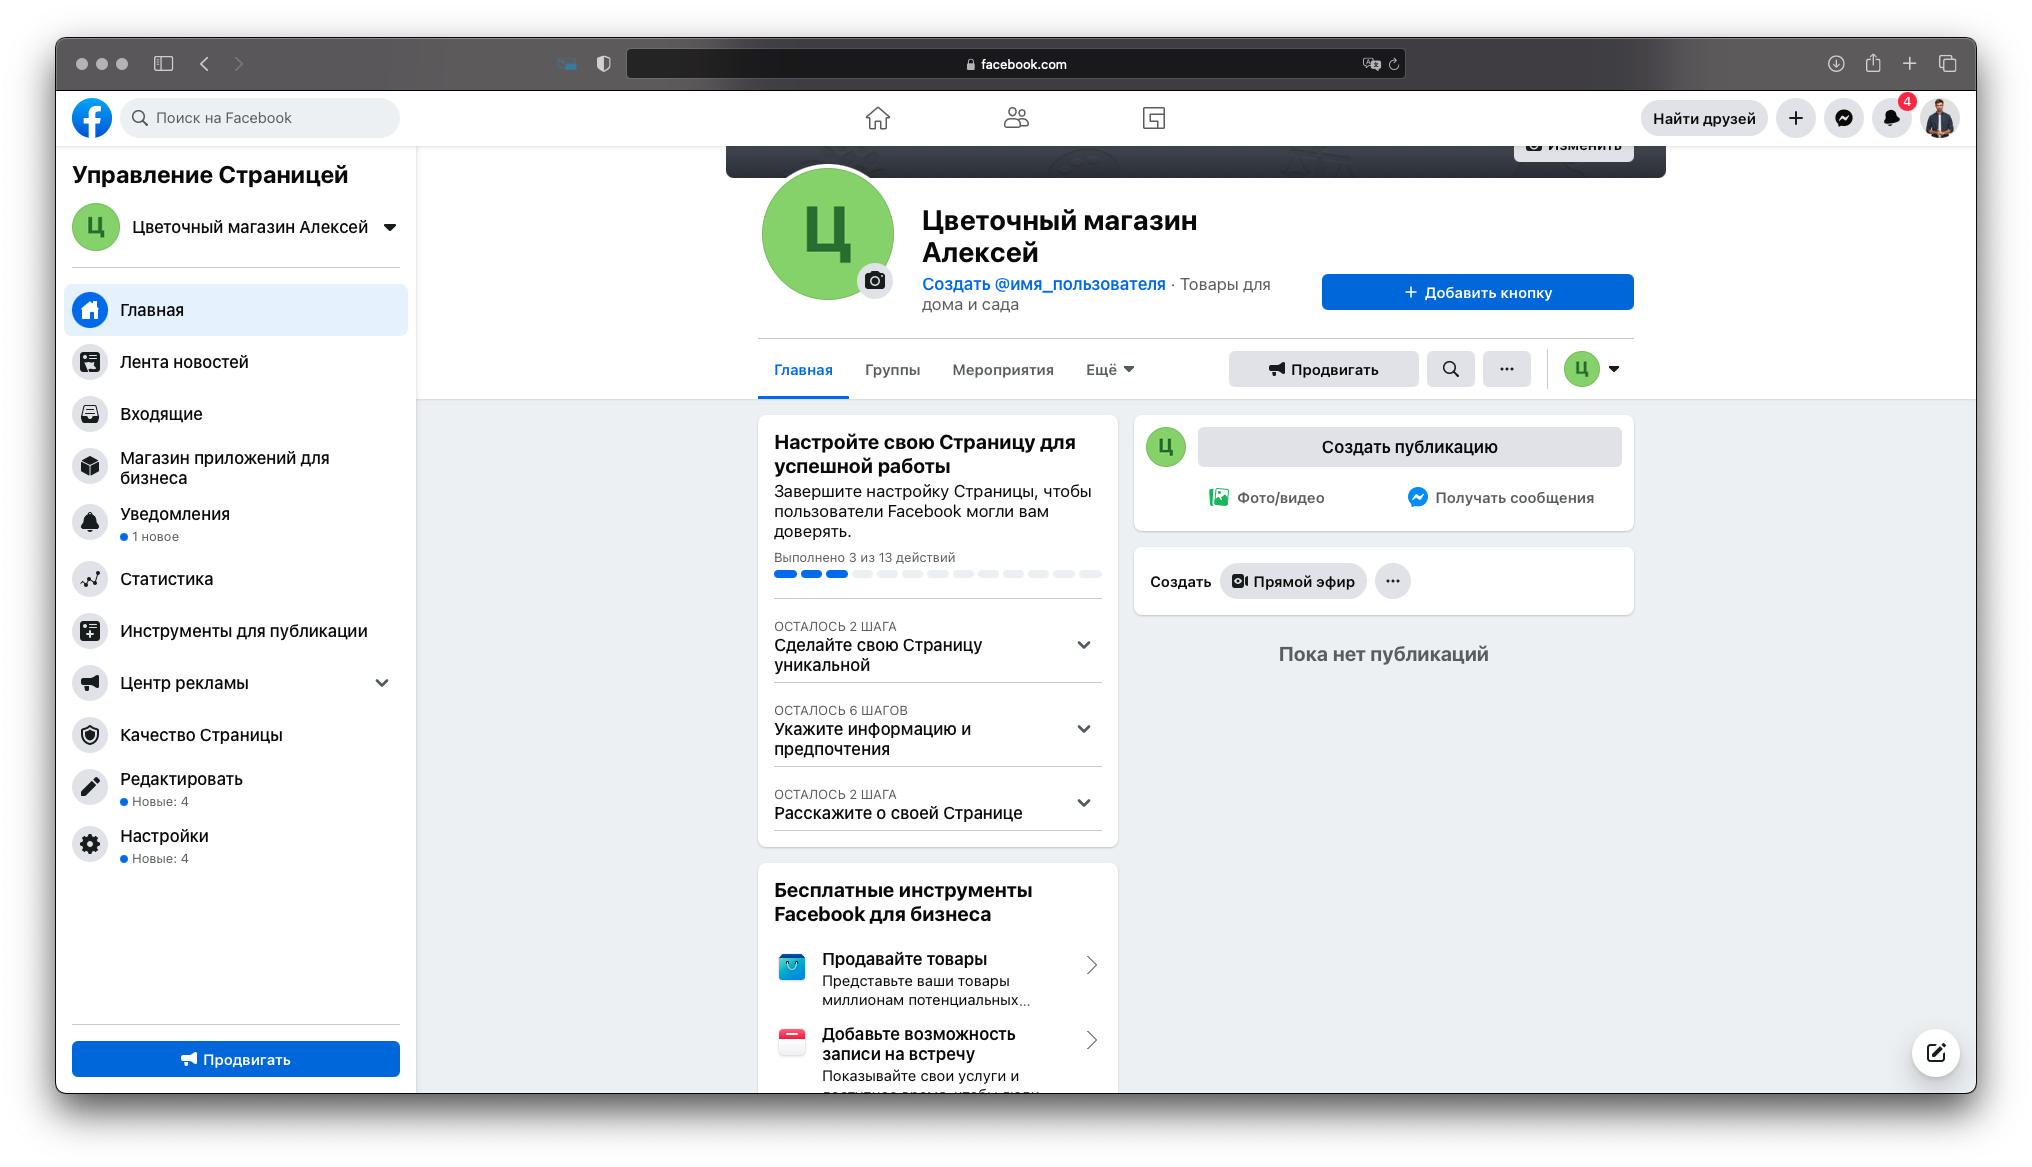Click the camera icon on page avatar
This screenshot has height=1167, width=2032.
click(875, 281)
